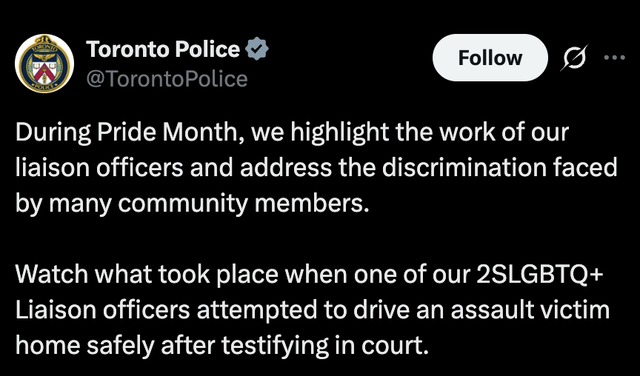Follow the Toronto Police account
Image resolution: width=640 pixels, height=376 pixels.
tap(490, 58)
